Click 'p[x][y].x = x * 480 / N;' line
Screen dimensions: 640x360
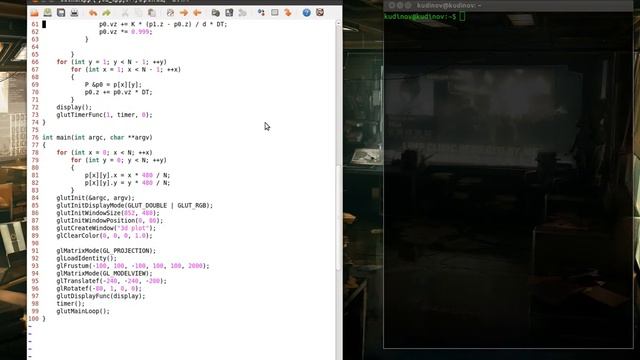click(x=127, y=175)
